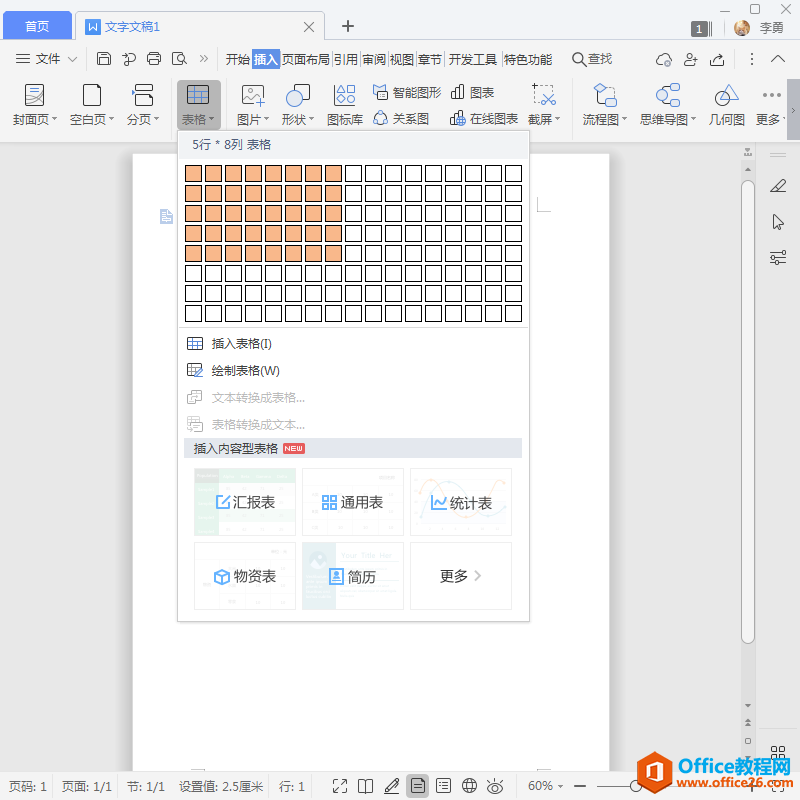800x800 pixels.
Task: Switch to the Start (开始) tab
Action: [x=238, y=60]
